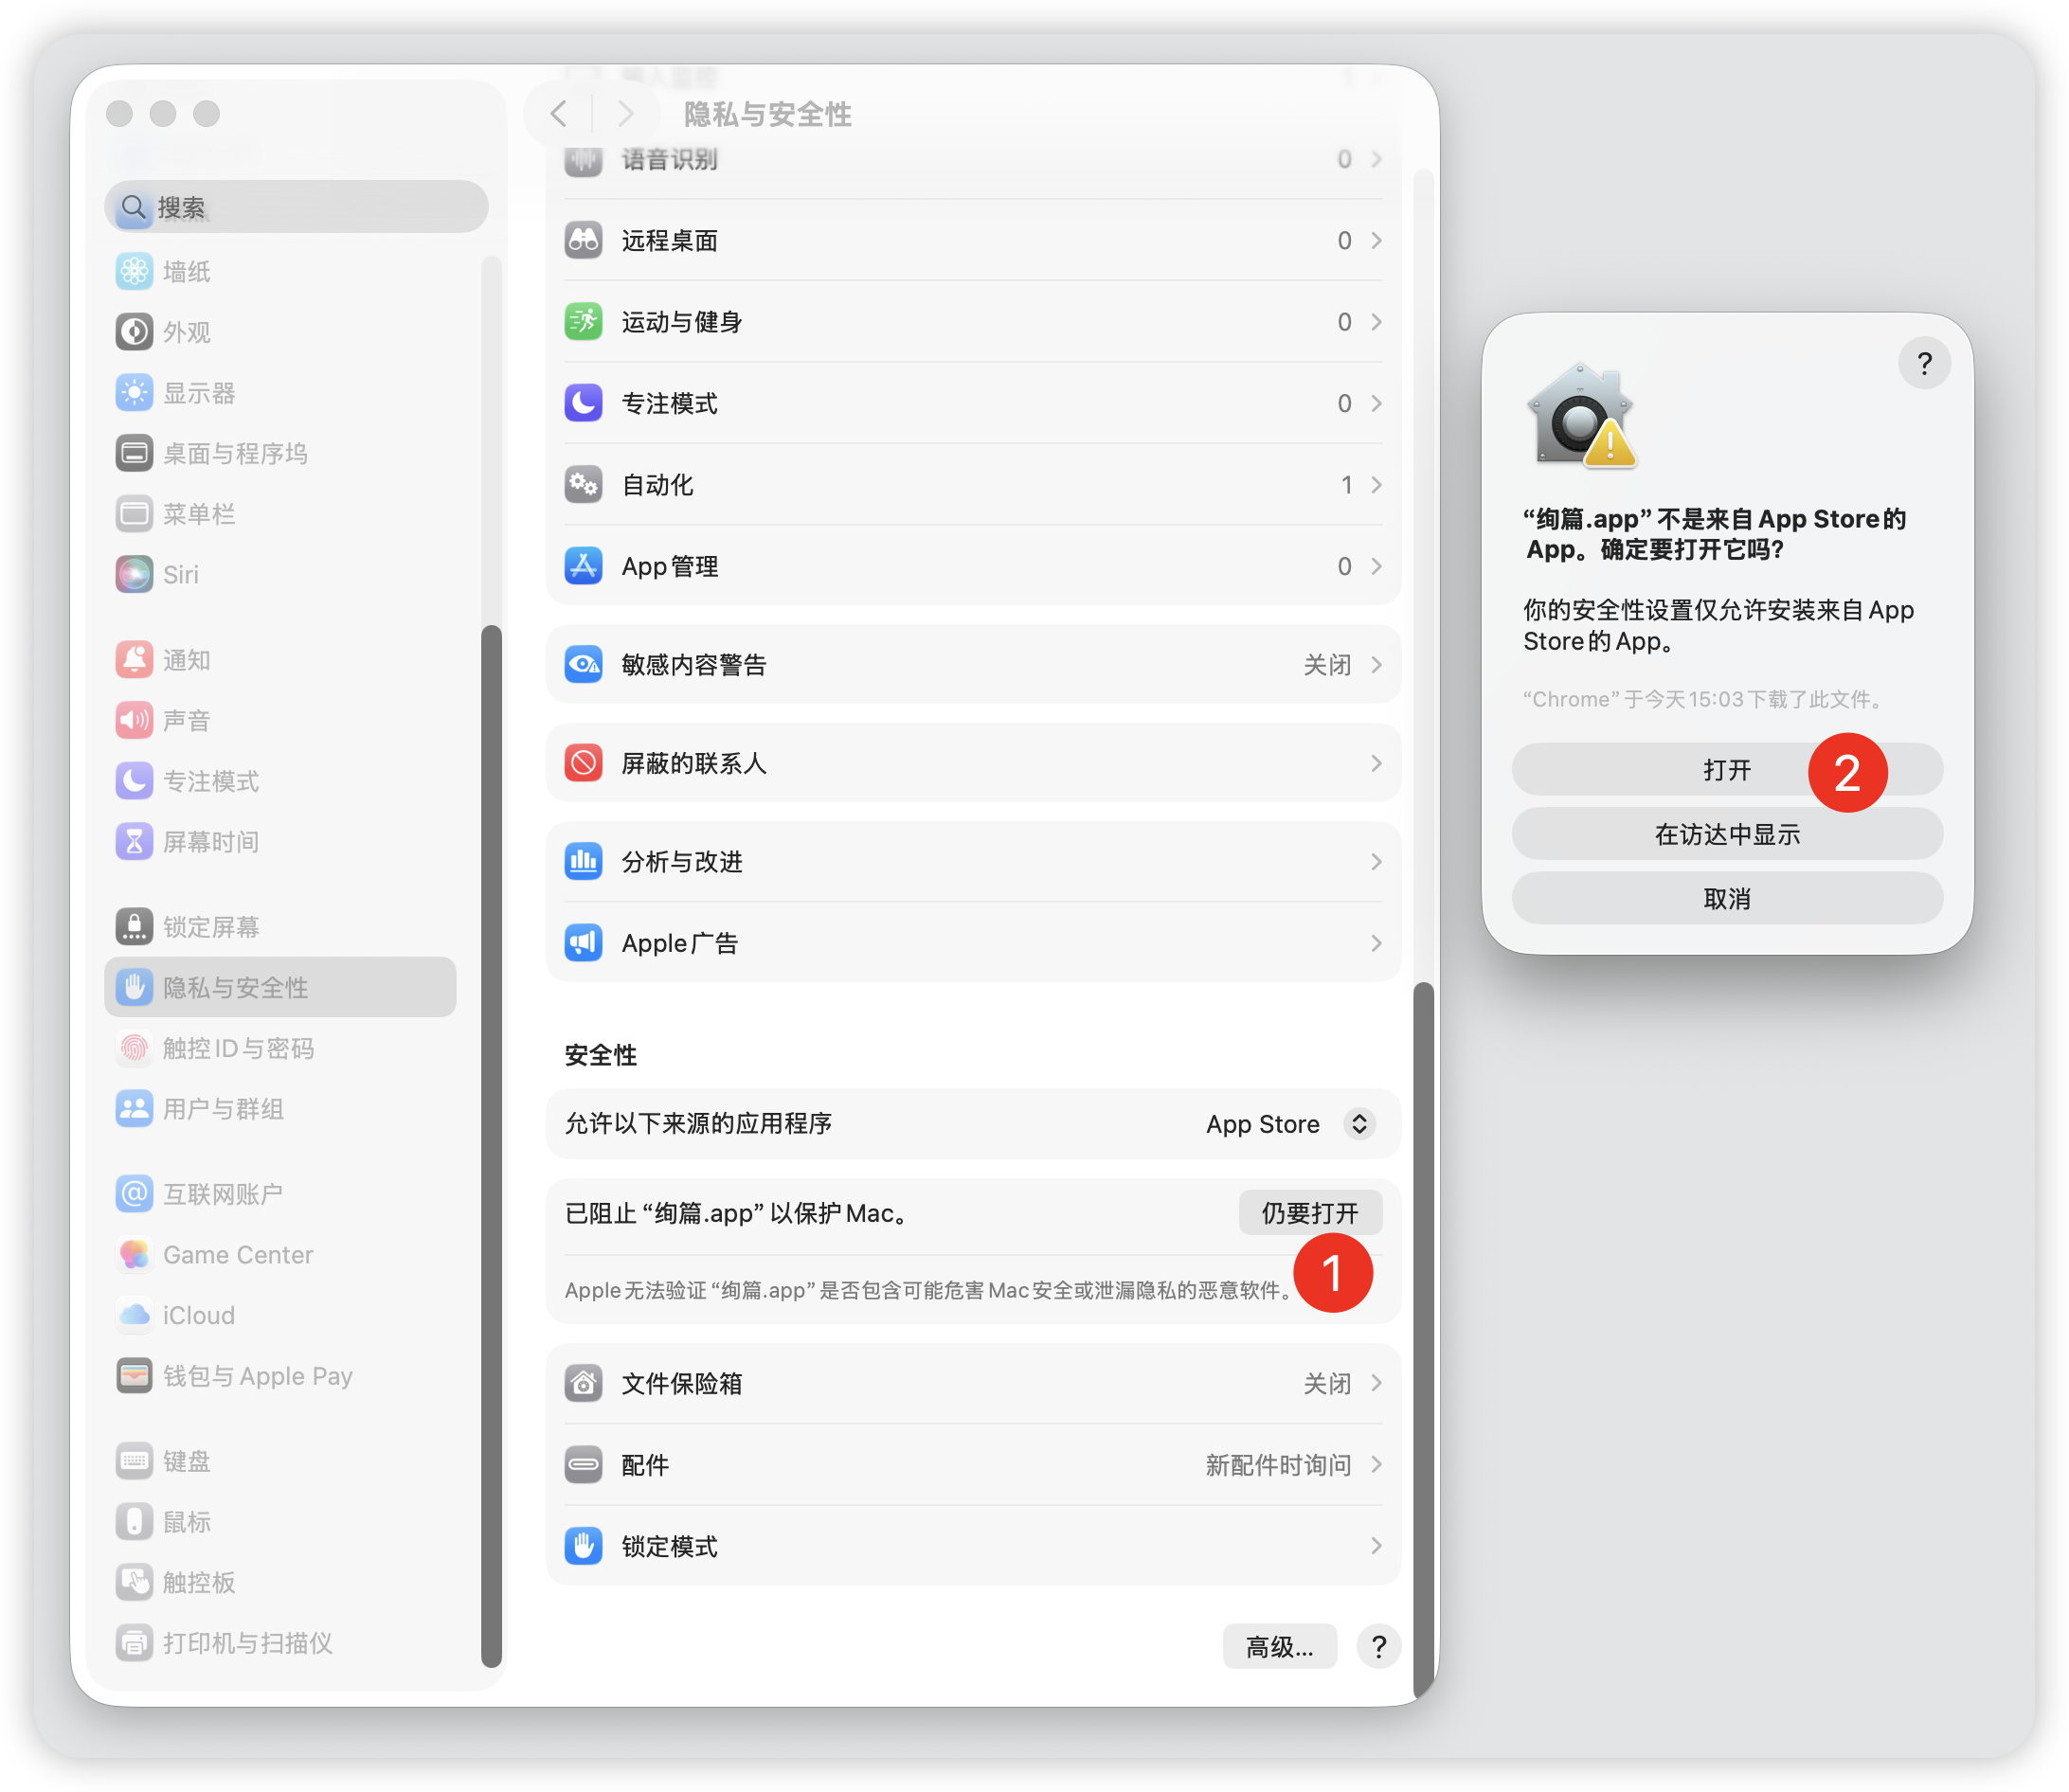This screenshot has height=1792, width=2069.
Task: Click 打开 in the security dialog
Action: coord(1727,770)
